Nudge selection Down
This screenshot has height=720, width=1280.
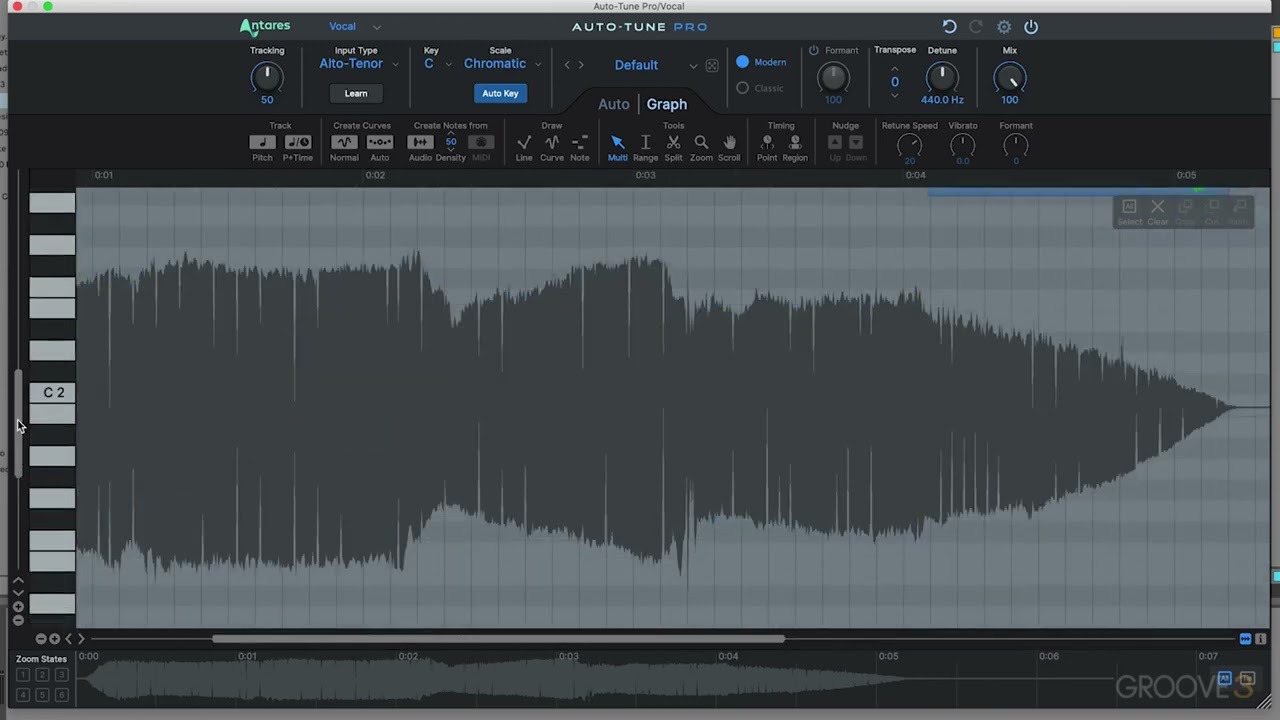856,143
